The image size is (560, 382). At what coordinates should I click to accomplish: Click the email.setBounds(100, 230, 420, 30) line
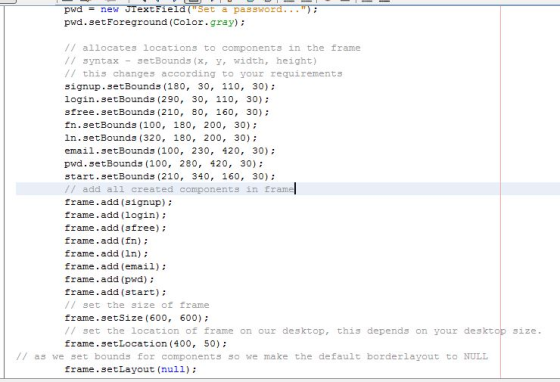[170, 151]
